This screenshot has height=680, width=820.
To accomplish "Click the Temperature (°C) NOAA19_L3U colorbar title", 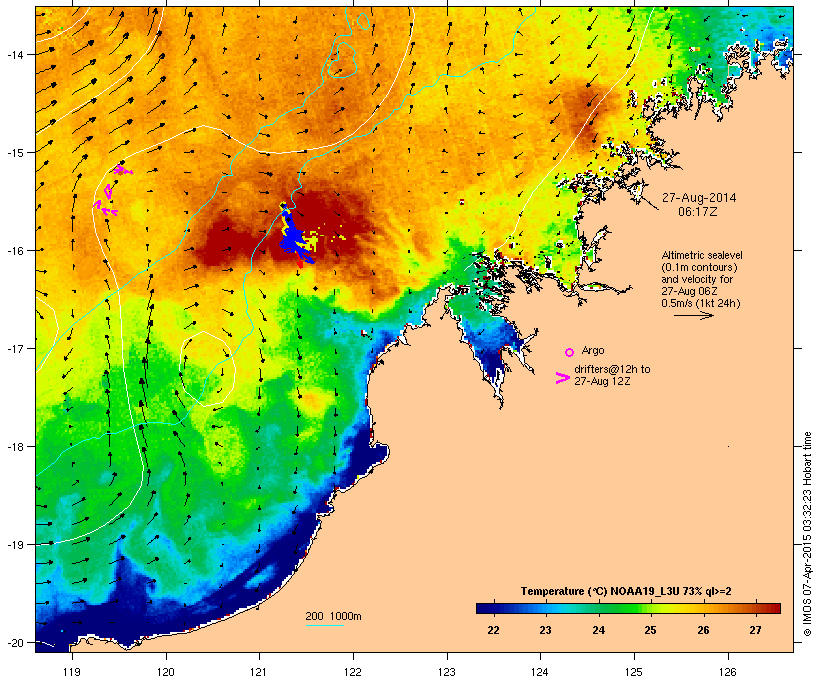I will coord(626,591).
